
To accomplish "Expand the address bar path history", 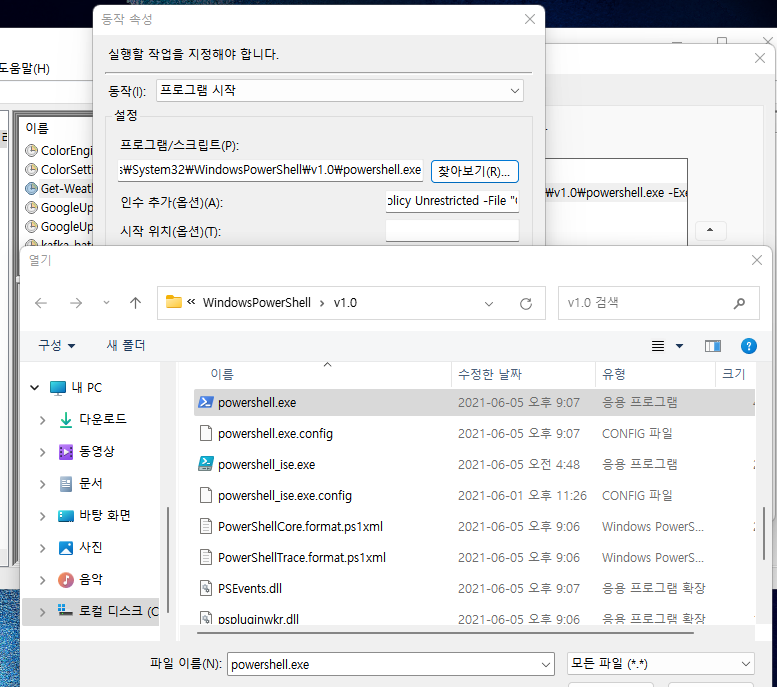I will [489, 303].
